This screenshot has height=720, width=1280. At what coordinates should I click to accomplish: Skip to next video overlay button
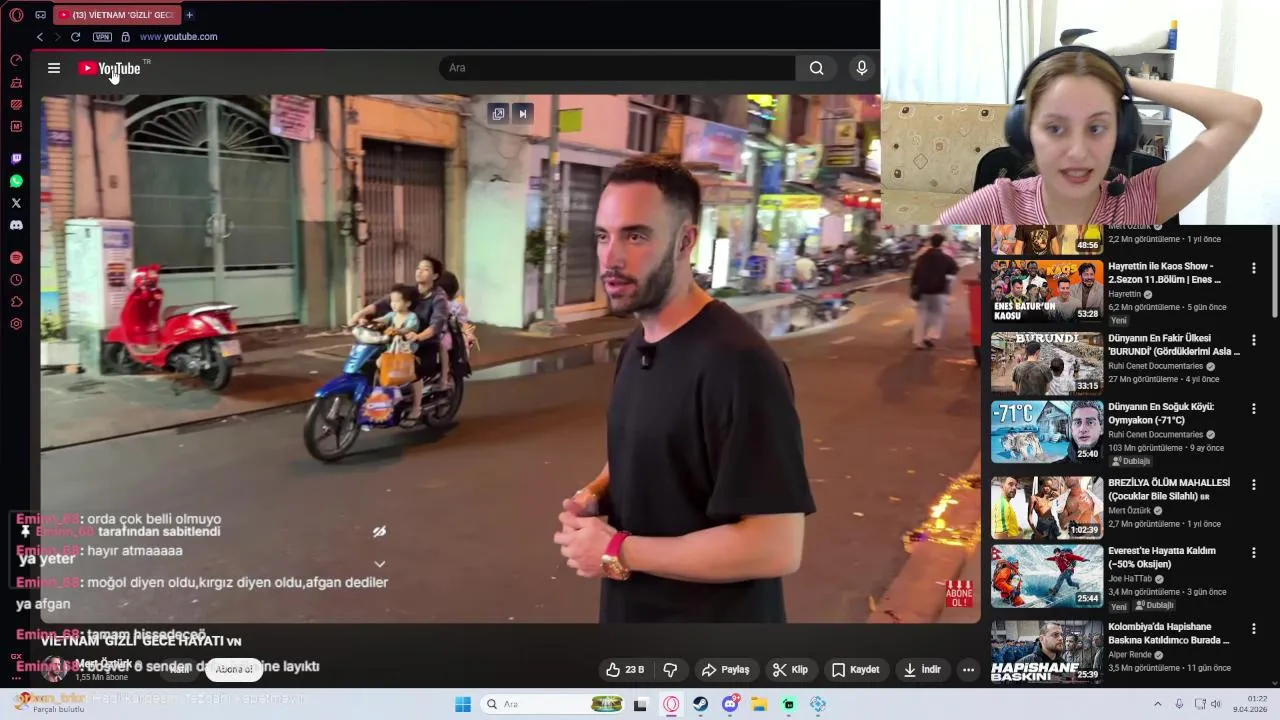tap(522, 114)
